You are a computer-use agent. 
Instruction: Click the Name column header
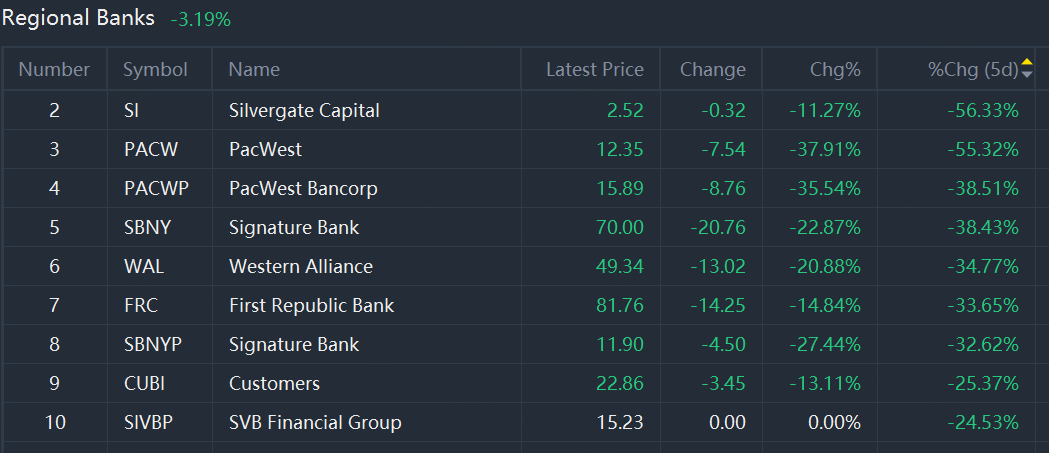pyautogui.click(x=254, y=69)
